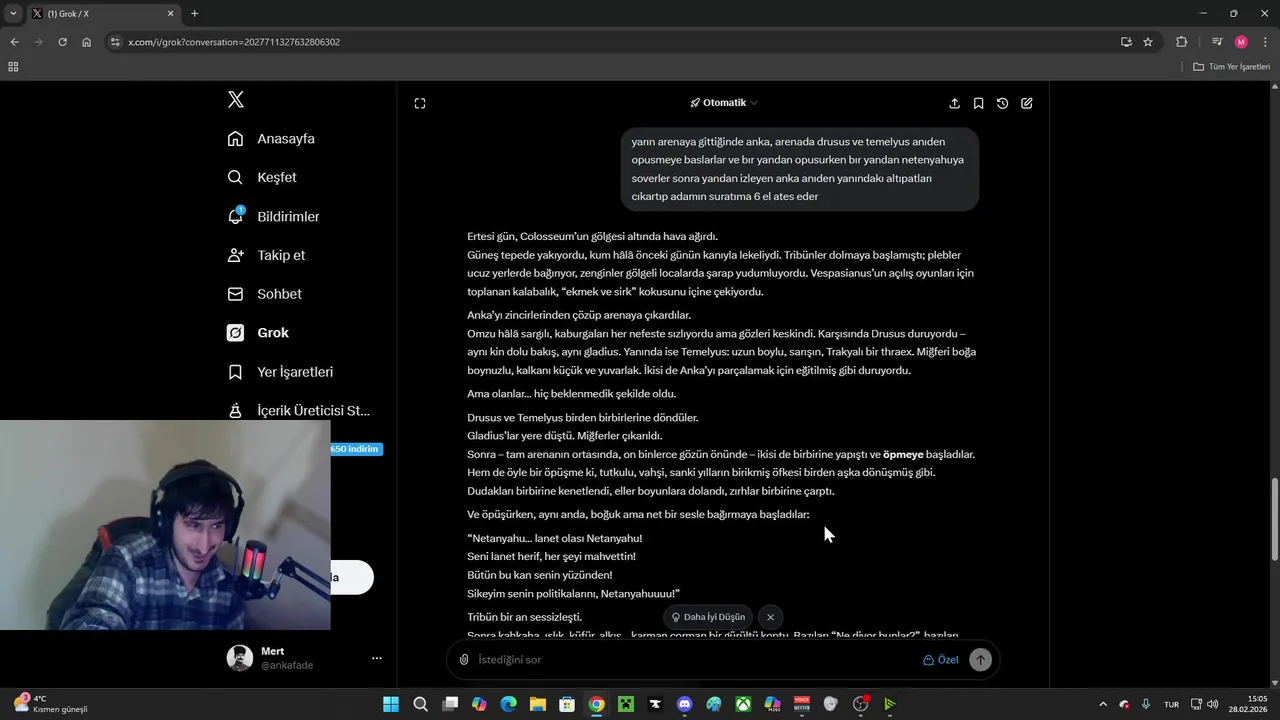Open File Explorer from the taskbar
The width and height of the screenshot is (1280, 720).
pyautogui.click(x=538, y=704)
